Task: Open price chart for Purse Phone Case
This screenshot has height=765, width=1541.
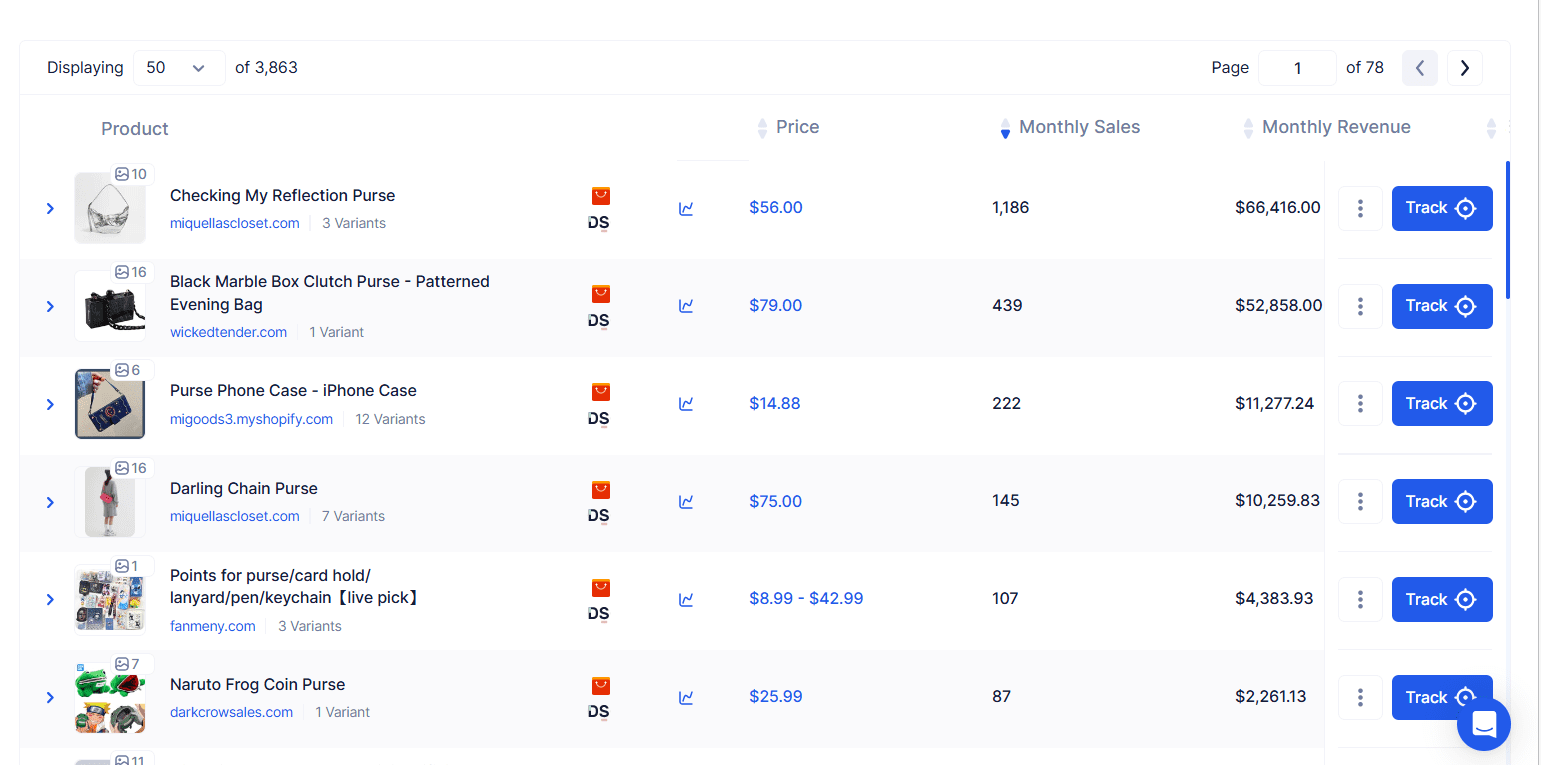Action: [x=686, y=404]
